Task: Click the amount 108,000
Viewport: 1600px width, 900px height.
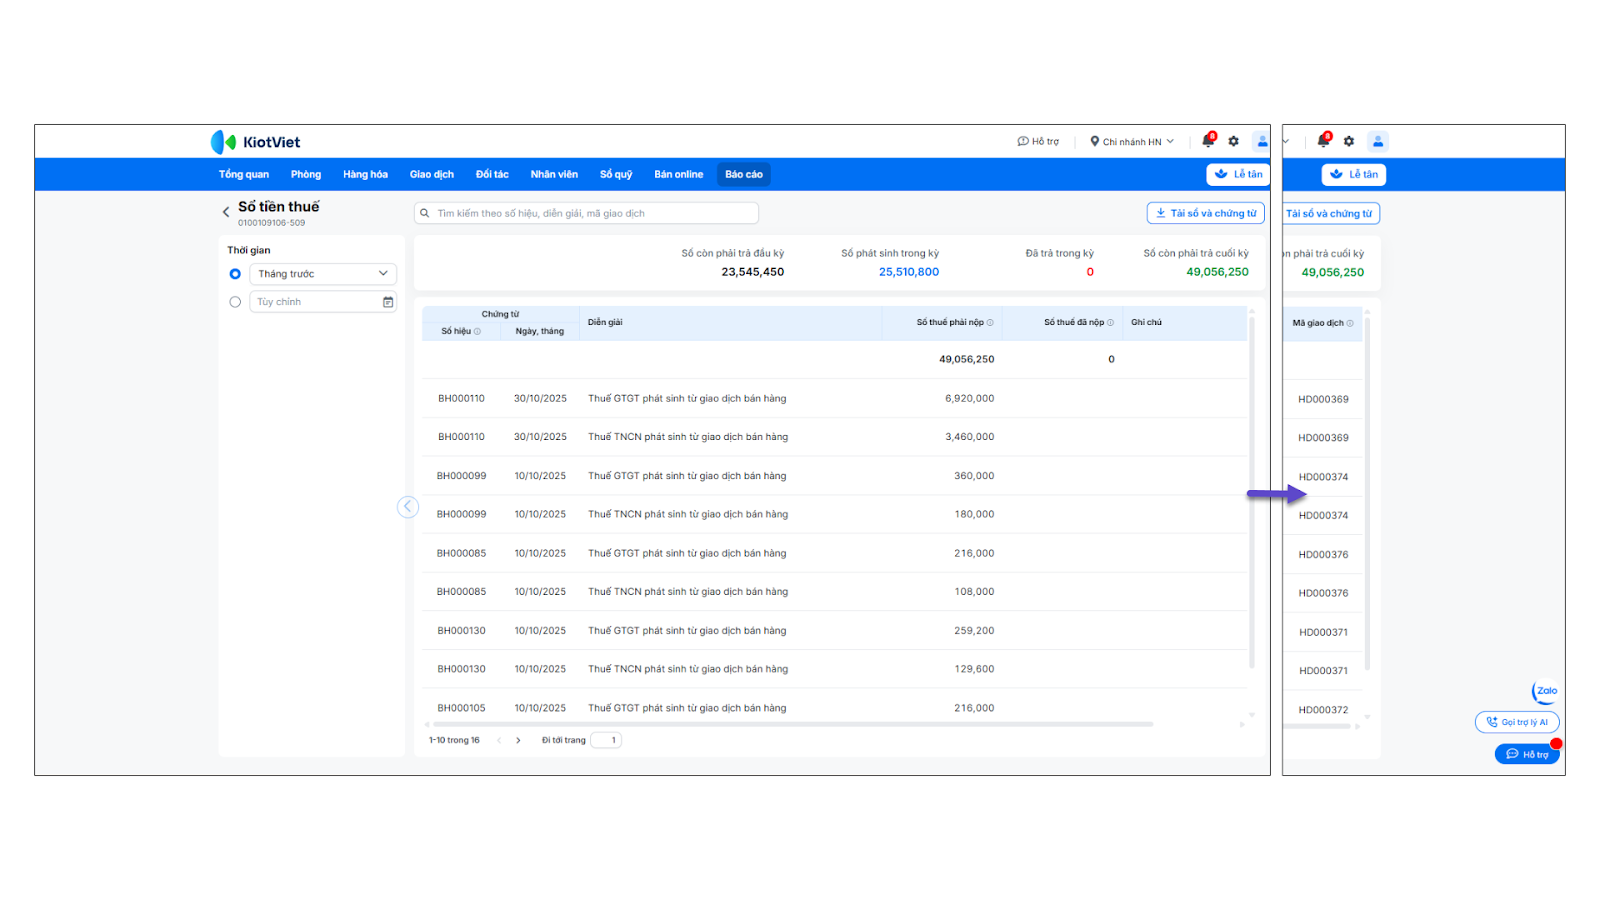Action: [974, 592]
